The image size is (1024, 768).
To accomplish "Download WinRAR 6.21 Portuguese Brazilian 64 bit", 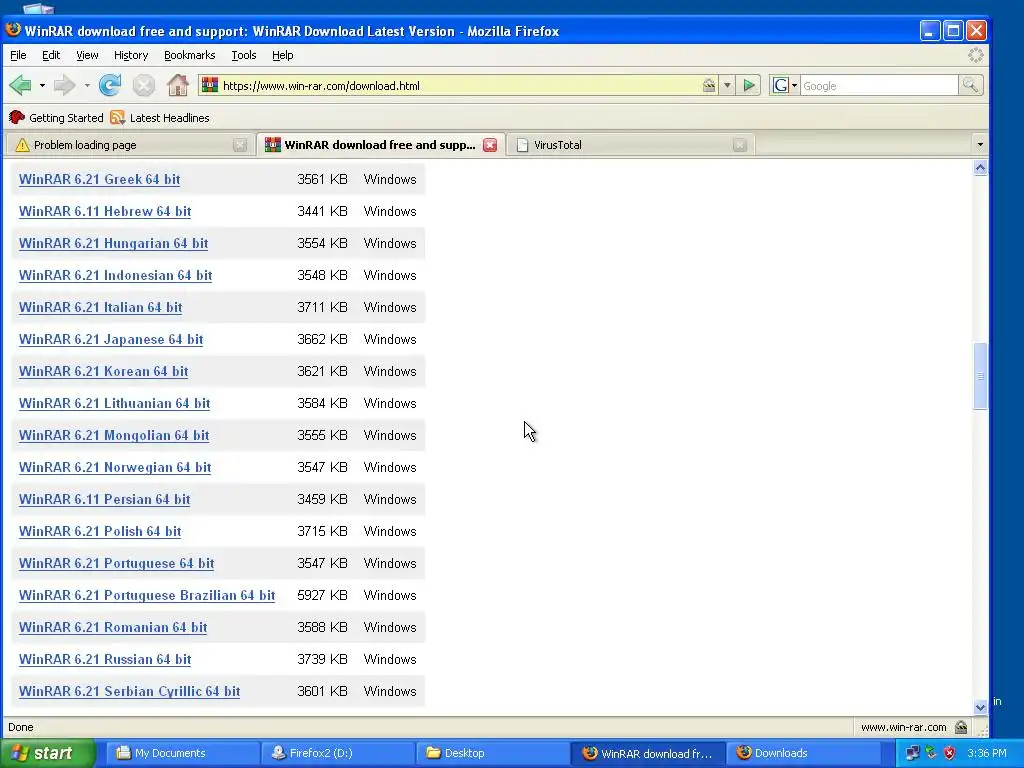I will [146, 596].
